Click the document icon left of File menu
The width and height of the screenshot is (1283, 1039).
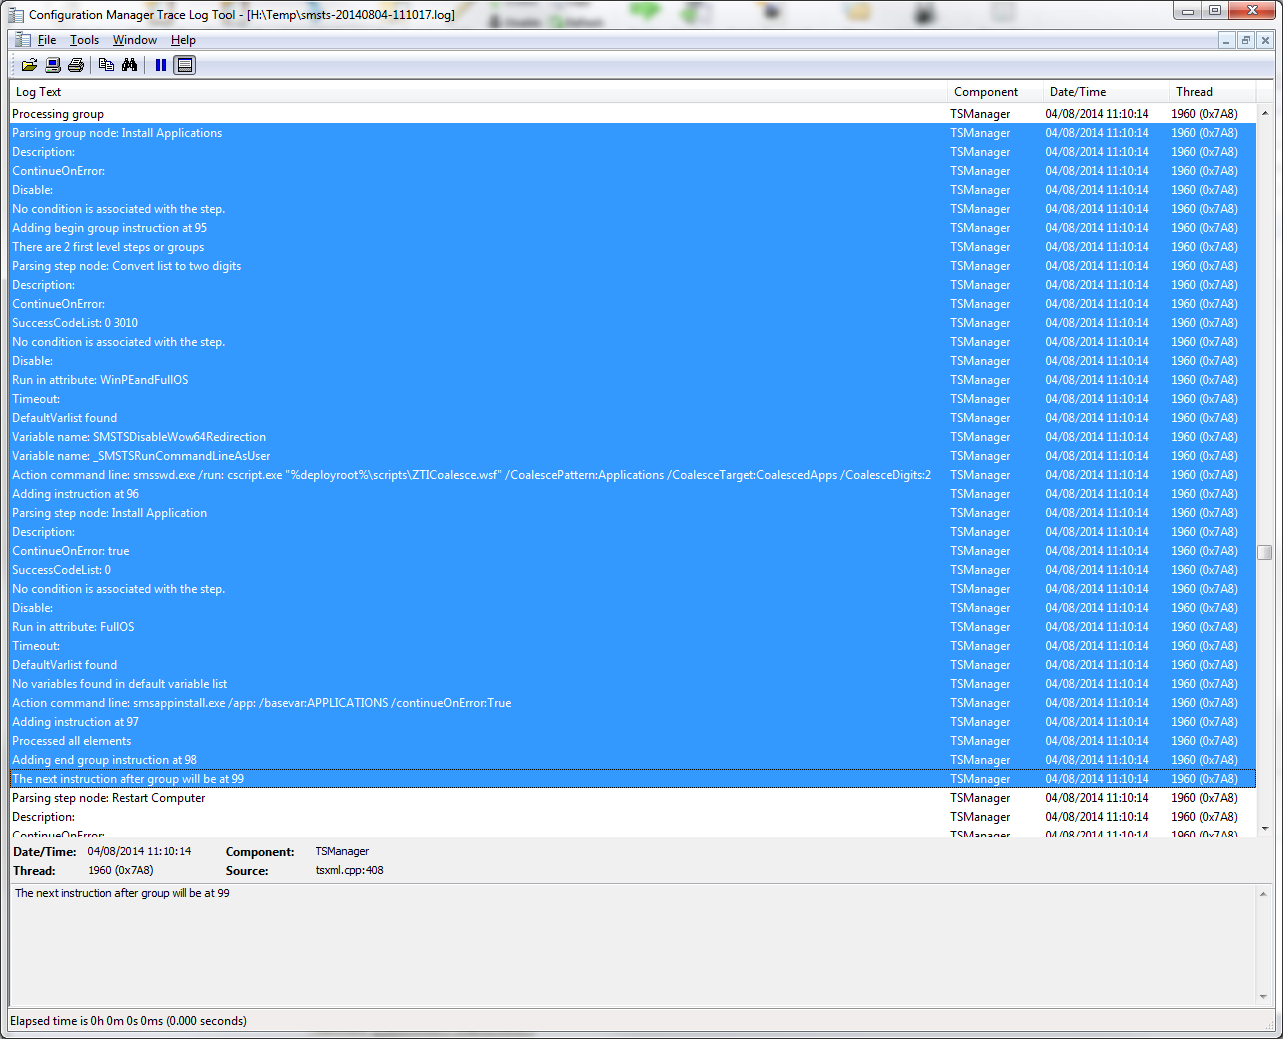point(20,40)
